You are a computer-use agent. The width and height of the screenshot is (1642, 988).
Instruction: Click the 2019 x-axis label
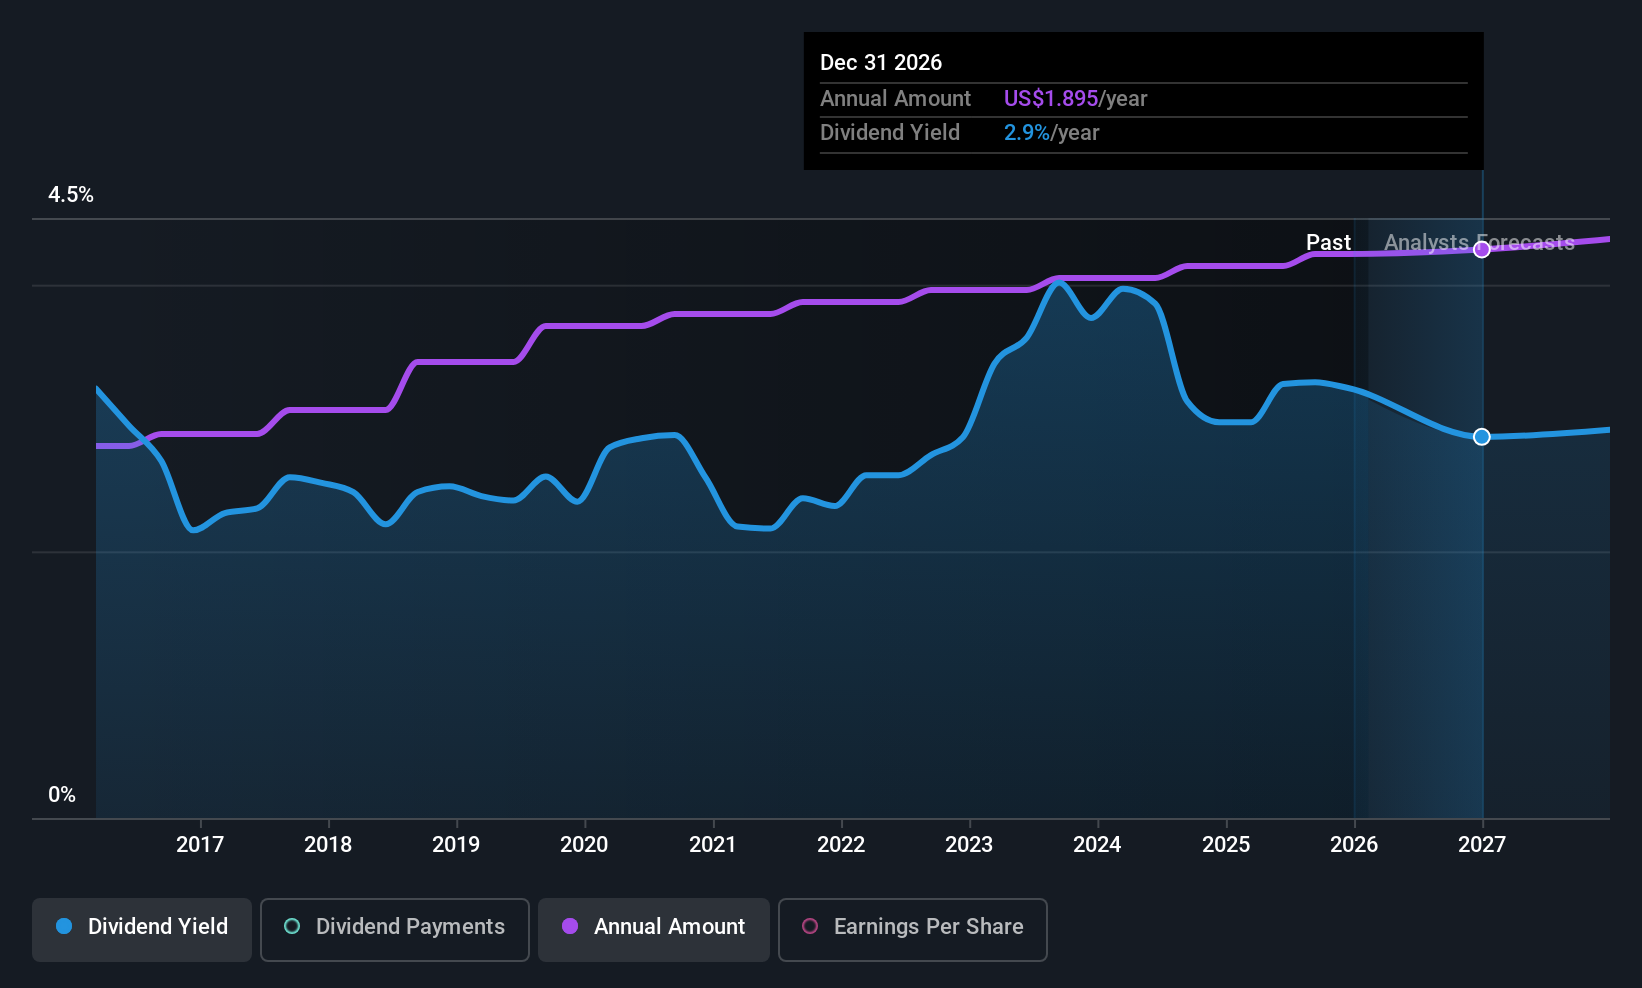456,845
